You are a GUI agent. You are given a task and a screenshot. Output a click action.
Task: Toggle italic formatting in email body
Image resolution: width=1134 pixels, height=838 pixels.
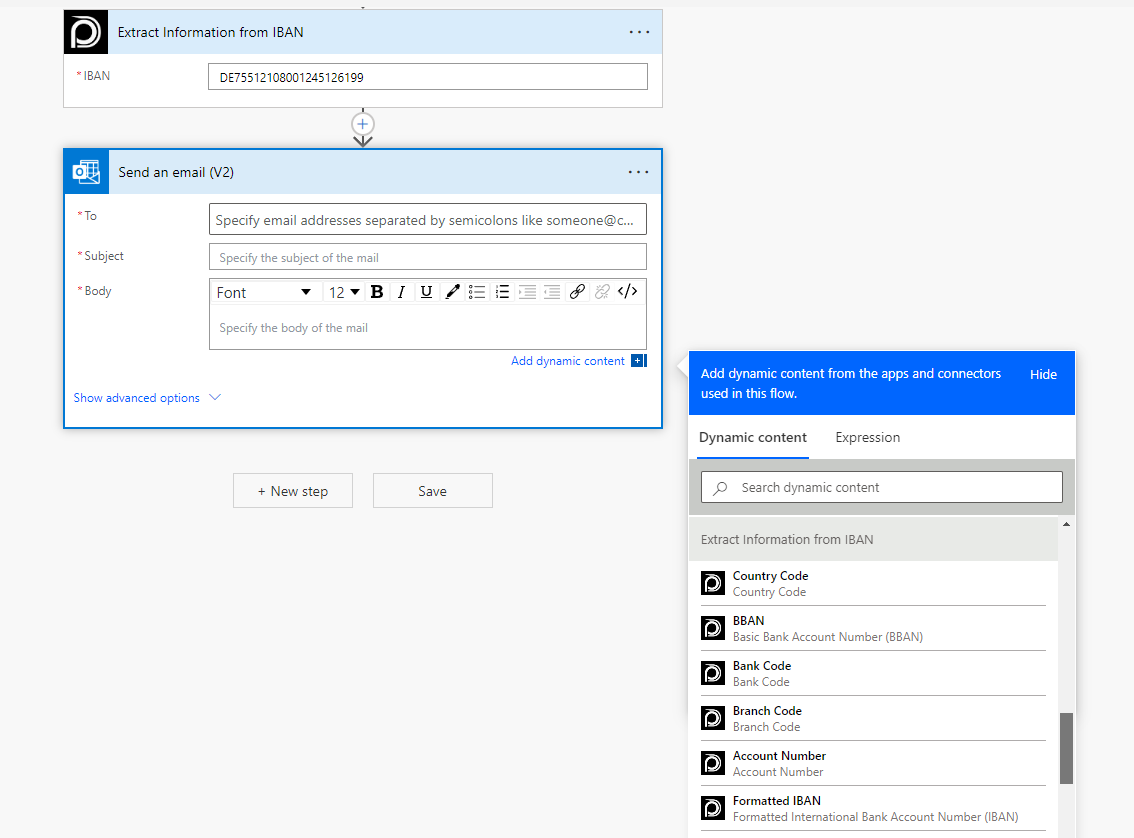tap(401, 292)
